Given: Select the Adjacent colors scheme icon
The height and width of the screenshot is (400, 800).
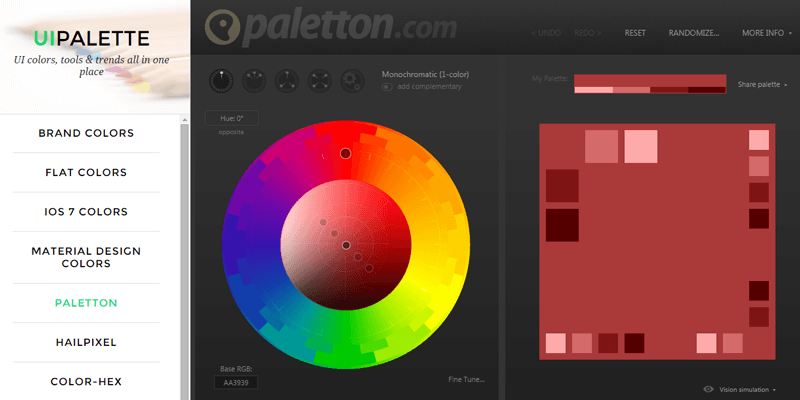Looking at the screenshot, I should (254, 81).
